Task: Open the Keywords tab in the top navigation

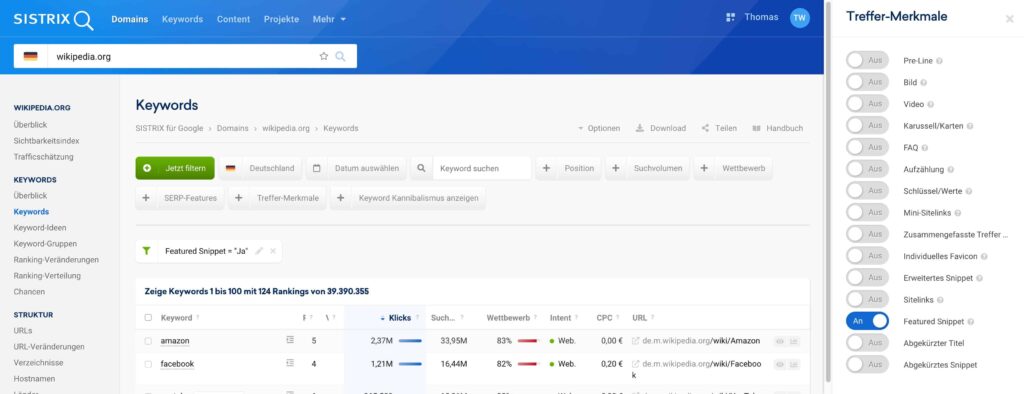Action: [x=182, y=19]
